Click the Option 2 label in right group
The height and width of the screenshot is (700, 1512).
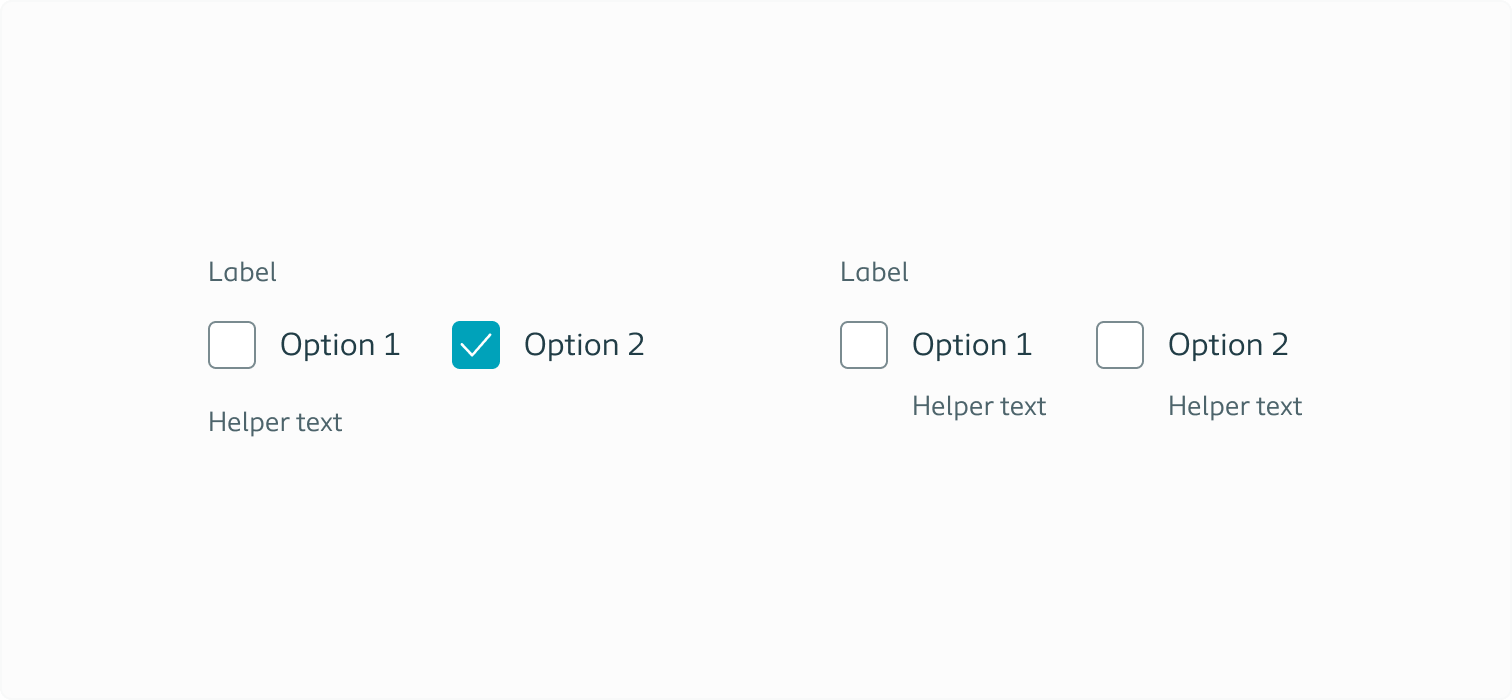(1229, 345)
